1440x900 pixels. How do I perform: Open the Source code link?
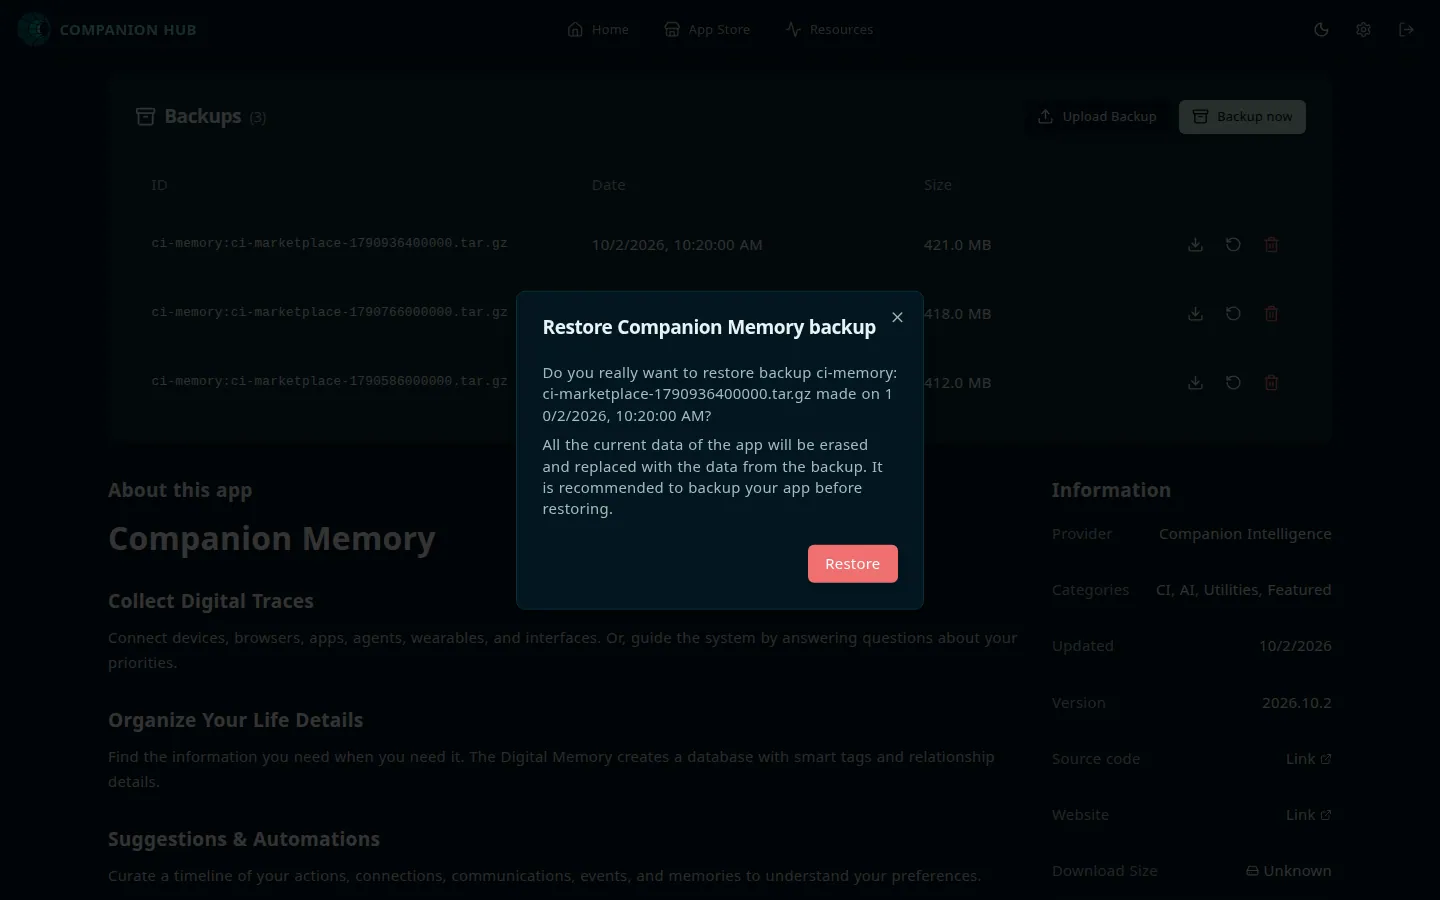(x=1308, y=759)
